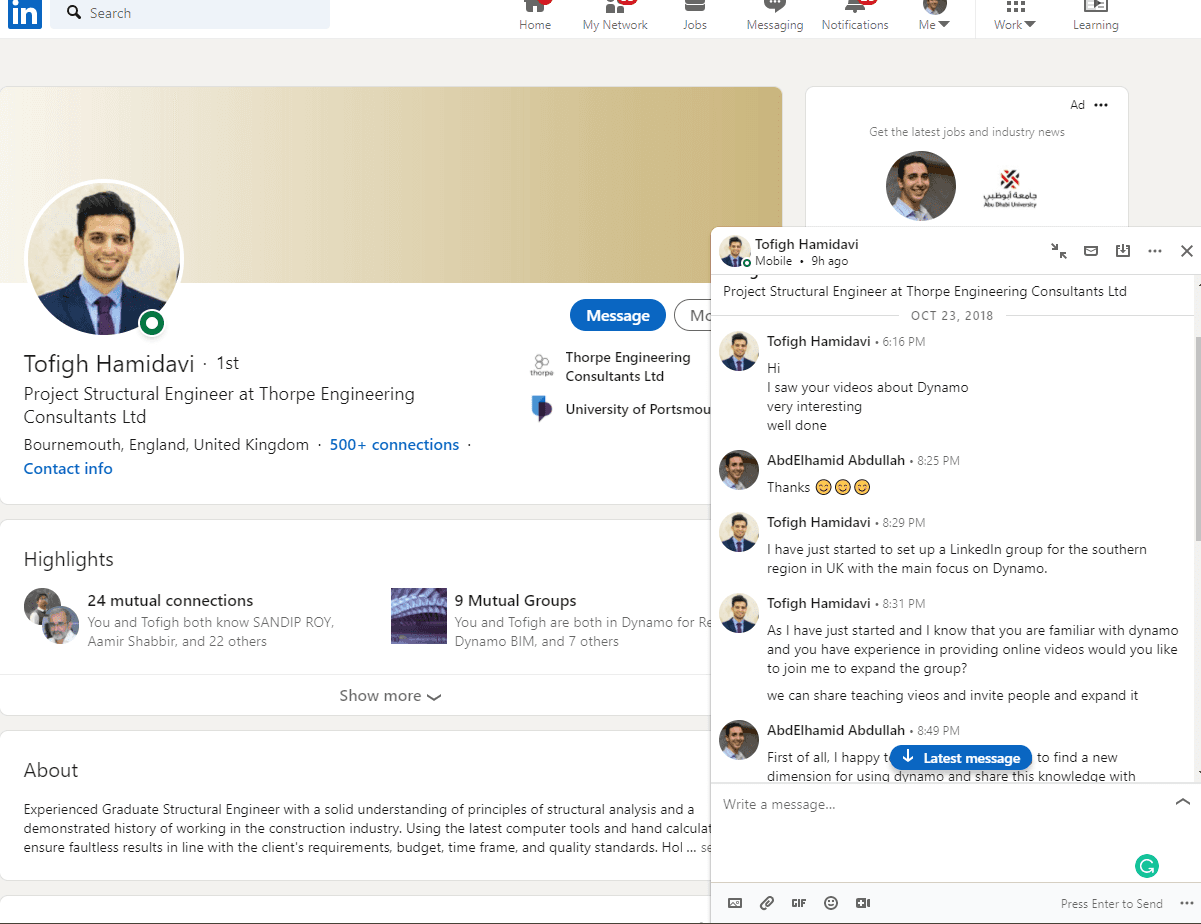The height and width of the screenshot is (924, 1201).
Task: Click the Grammarly icon in message box
Action: 1148,866
